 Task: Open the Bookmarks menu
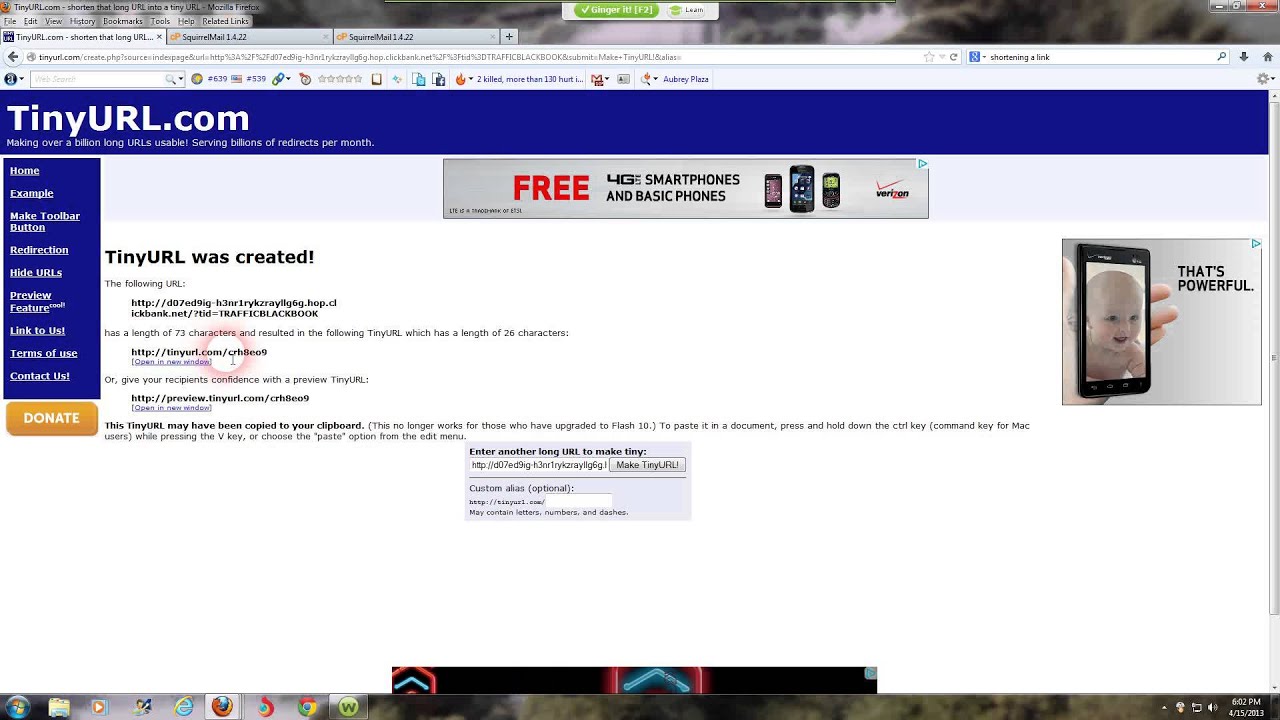point(123,21)
